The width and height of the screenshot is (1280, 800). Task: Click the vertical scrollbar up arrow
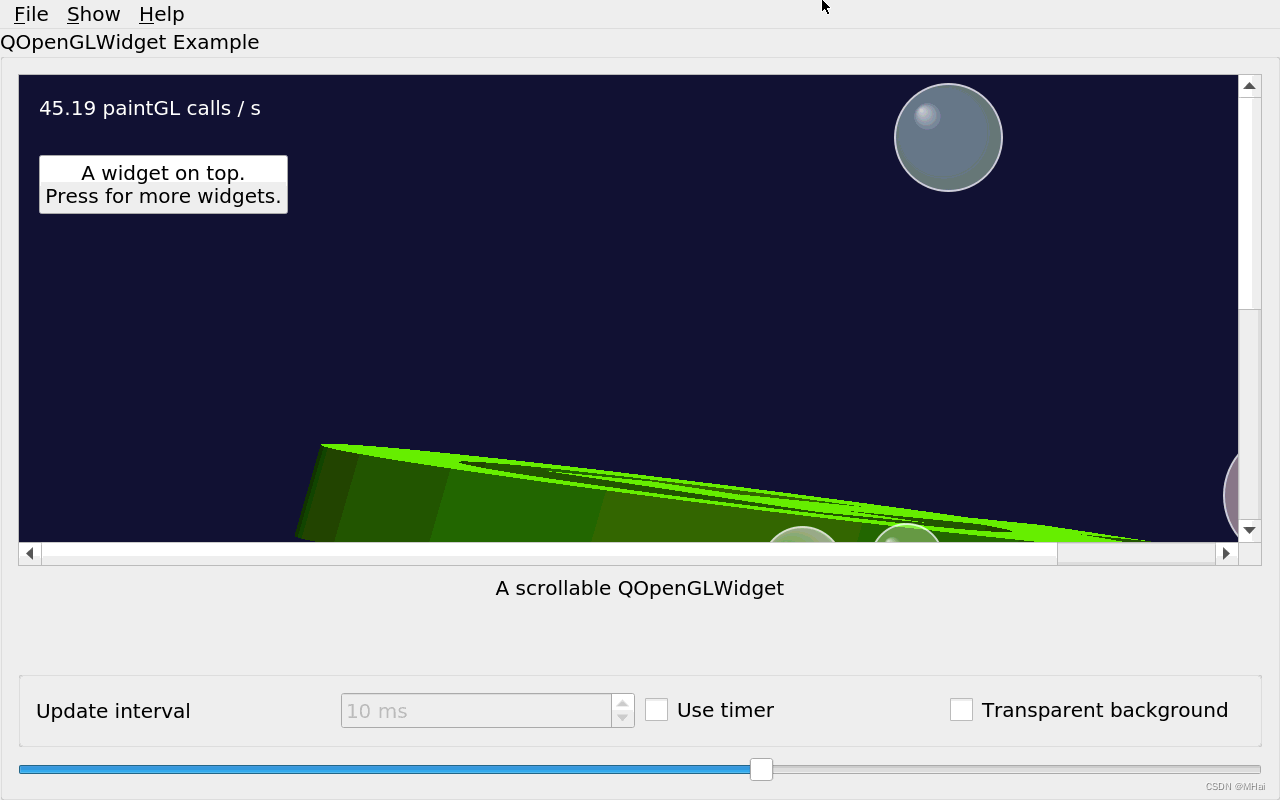(x=1249, y=85)
